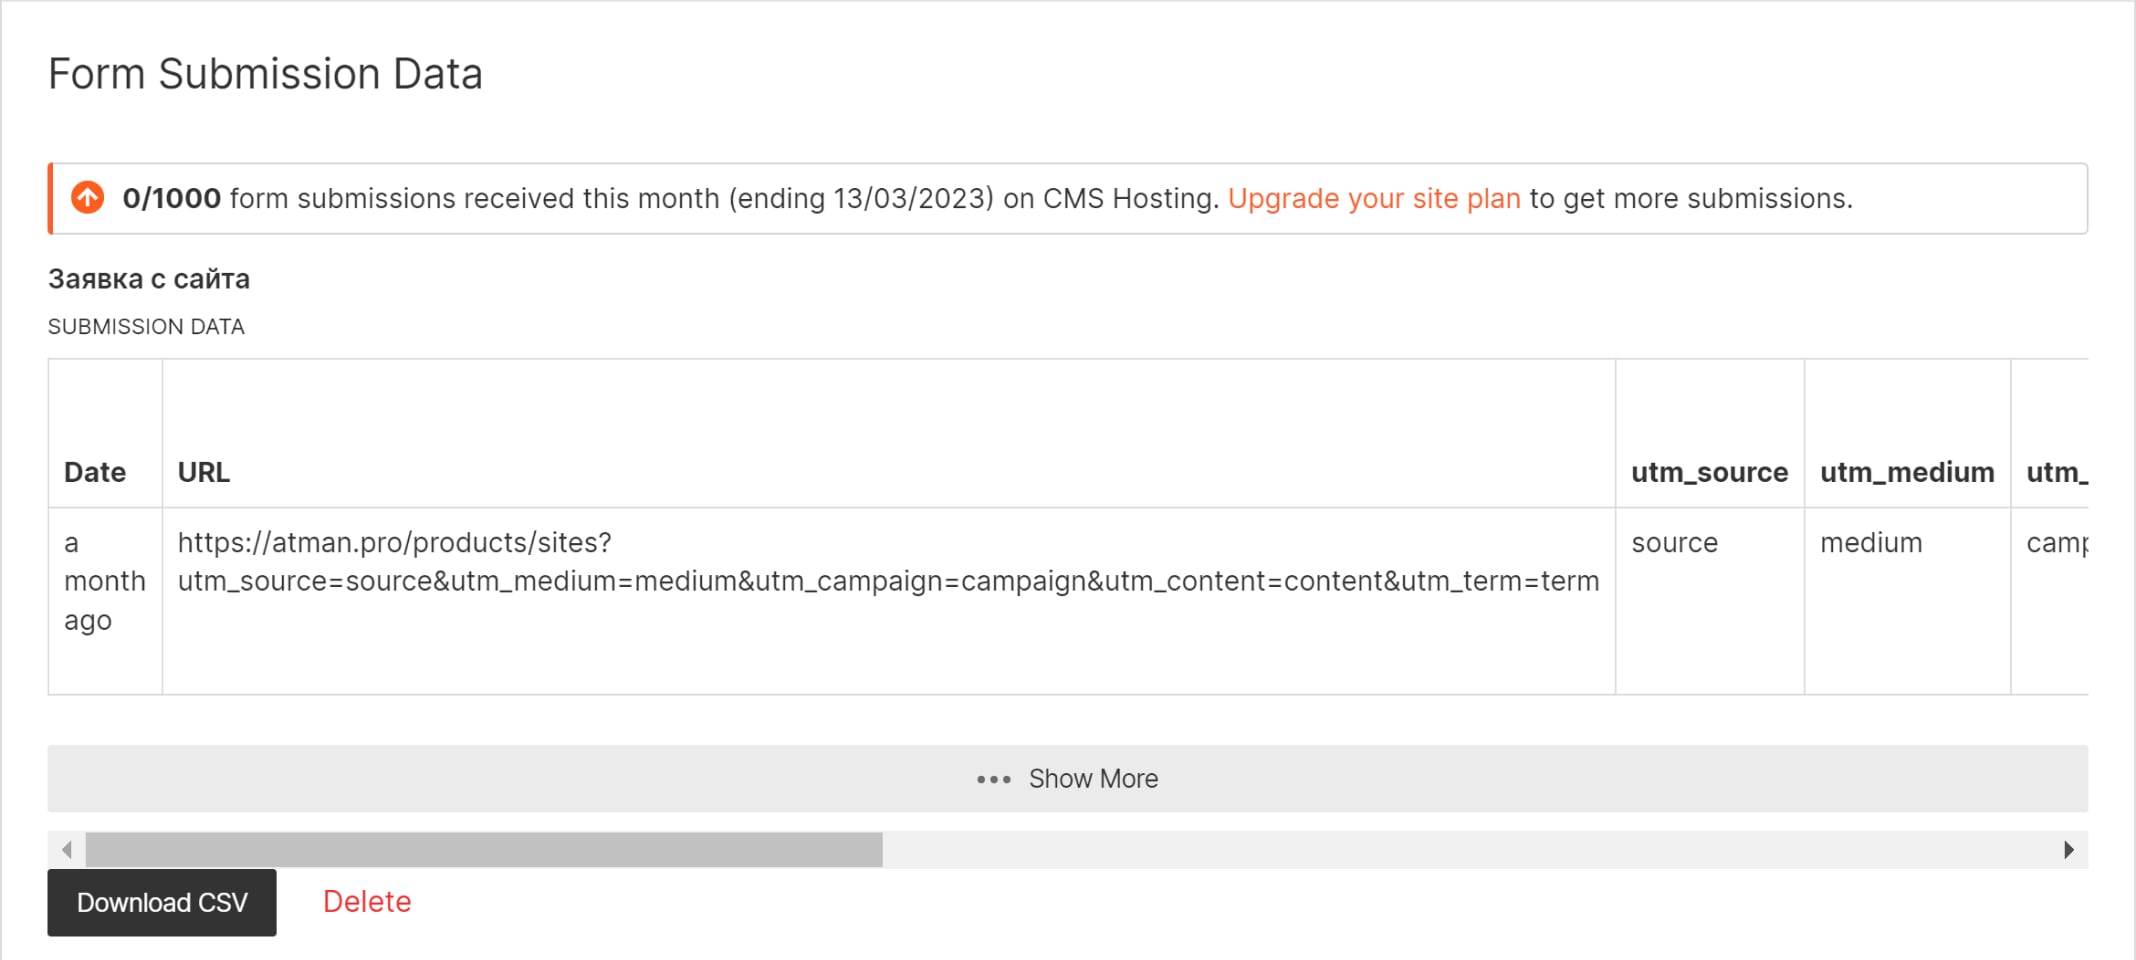Viewport: 2136px width, 960px height.
Task: Click the orange upgrade arrow icon
Action: (x=88, y=198)
